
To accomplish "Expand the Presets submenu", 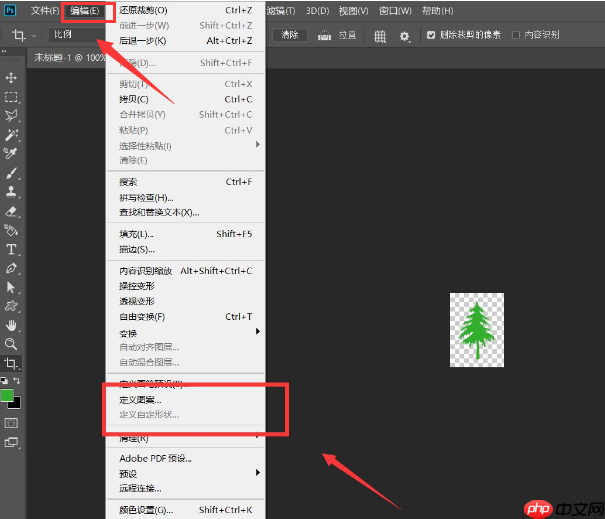I will click(258, 472).
